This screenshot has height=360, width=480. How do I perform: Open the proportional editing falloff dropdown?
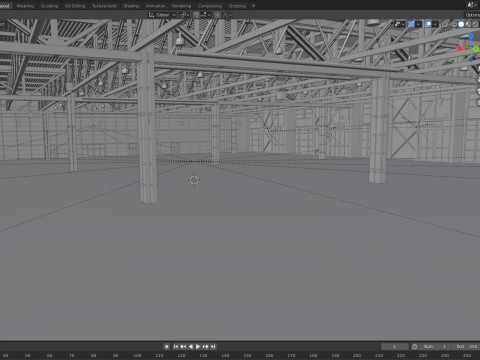coord(227,15)
